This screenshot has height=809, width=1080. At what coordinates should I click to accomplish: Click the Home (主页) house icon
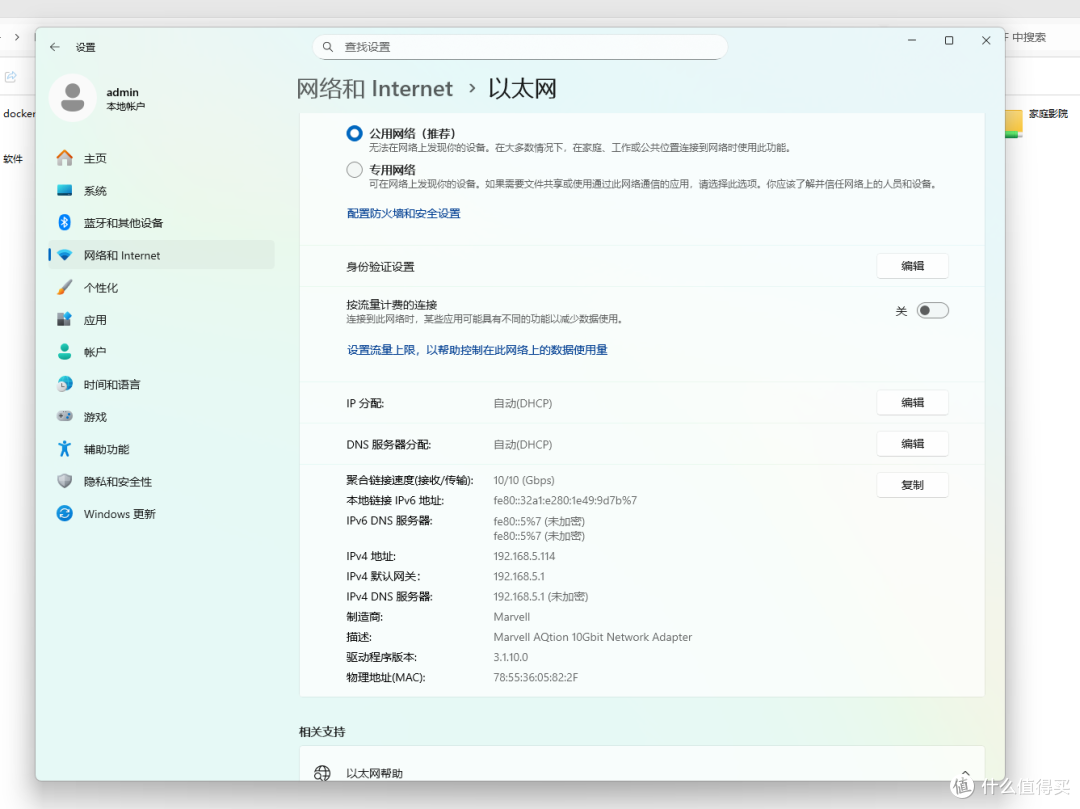pyautogui.click(x=65, y=158)
